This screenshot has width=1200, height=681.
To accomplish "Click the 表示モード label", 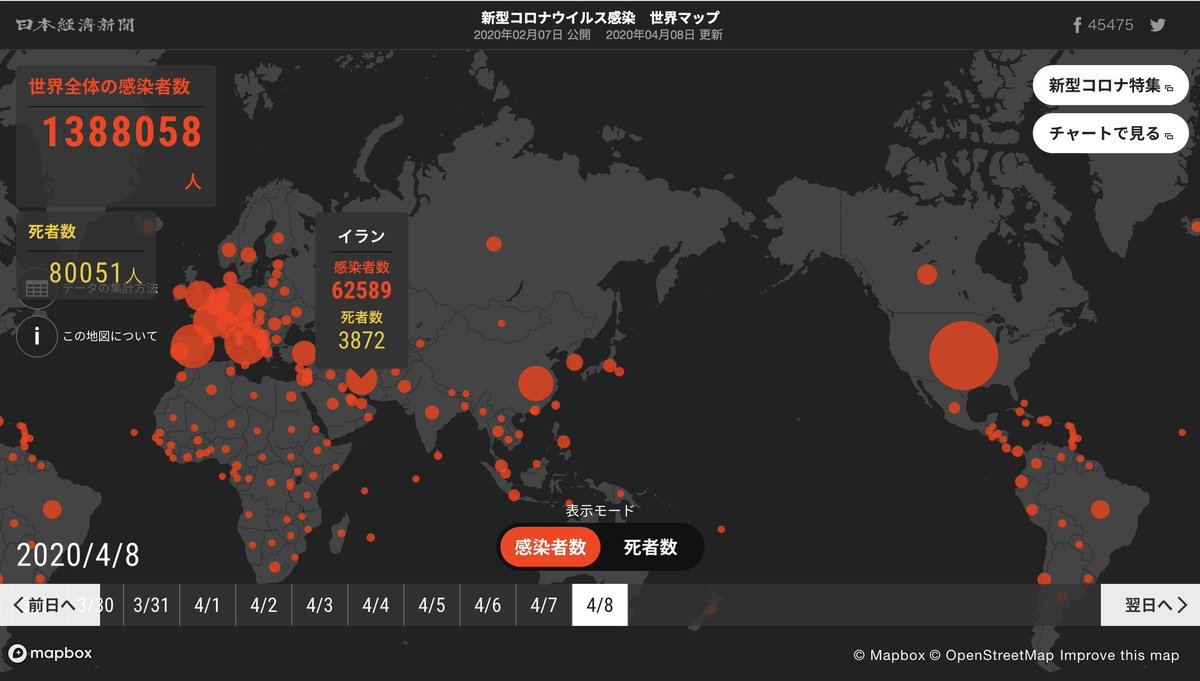I will pos(600,510).
